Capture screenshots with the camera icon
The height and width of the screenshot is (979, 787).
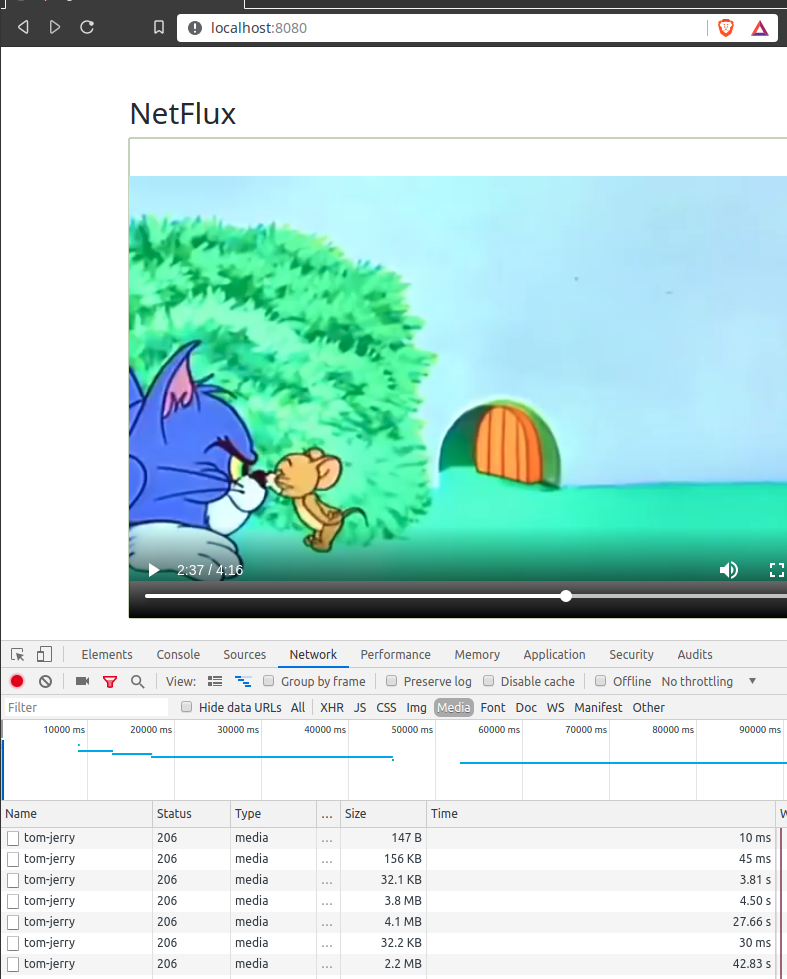tap(82, 681)
